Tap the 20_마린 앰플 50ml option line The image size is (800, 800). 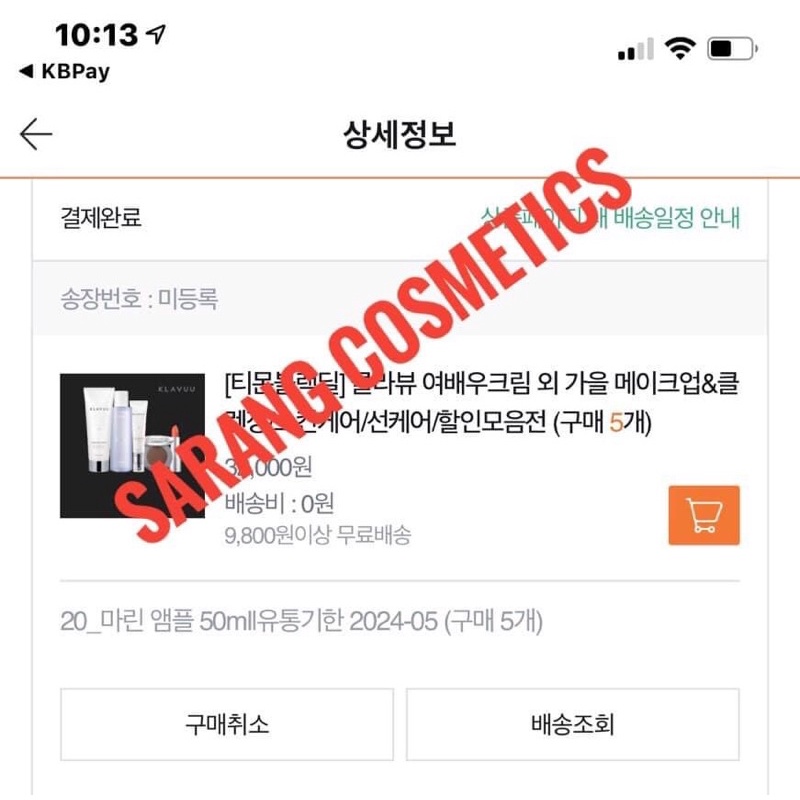301,621
